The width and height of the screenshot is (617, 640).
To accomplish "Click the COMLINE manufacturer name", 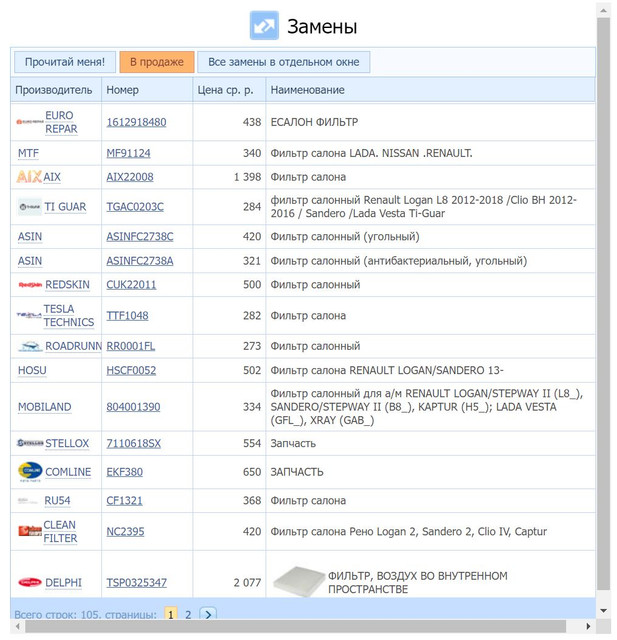I will pos(68,472).
